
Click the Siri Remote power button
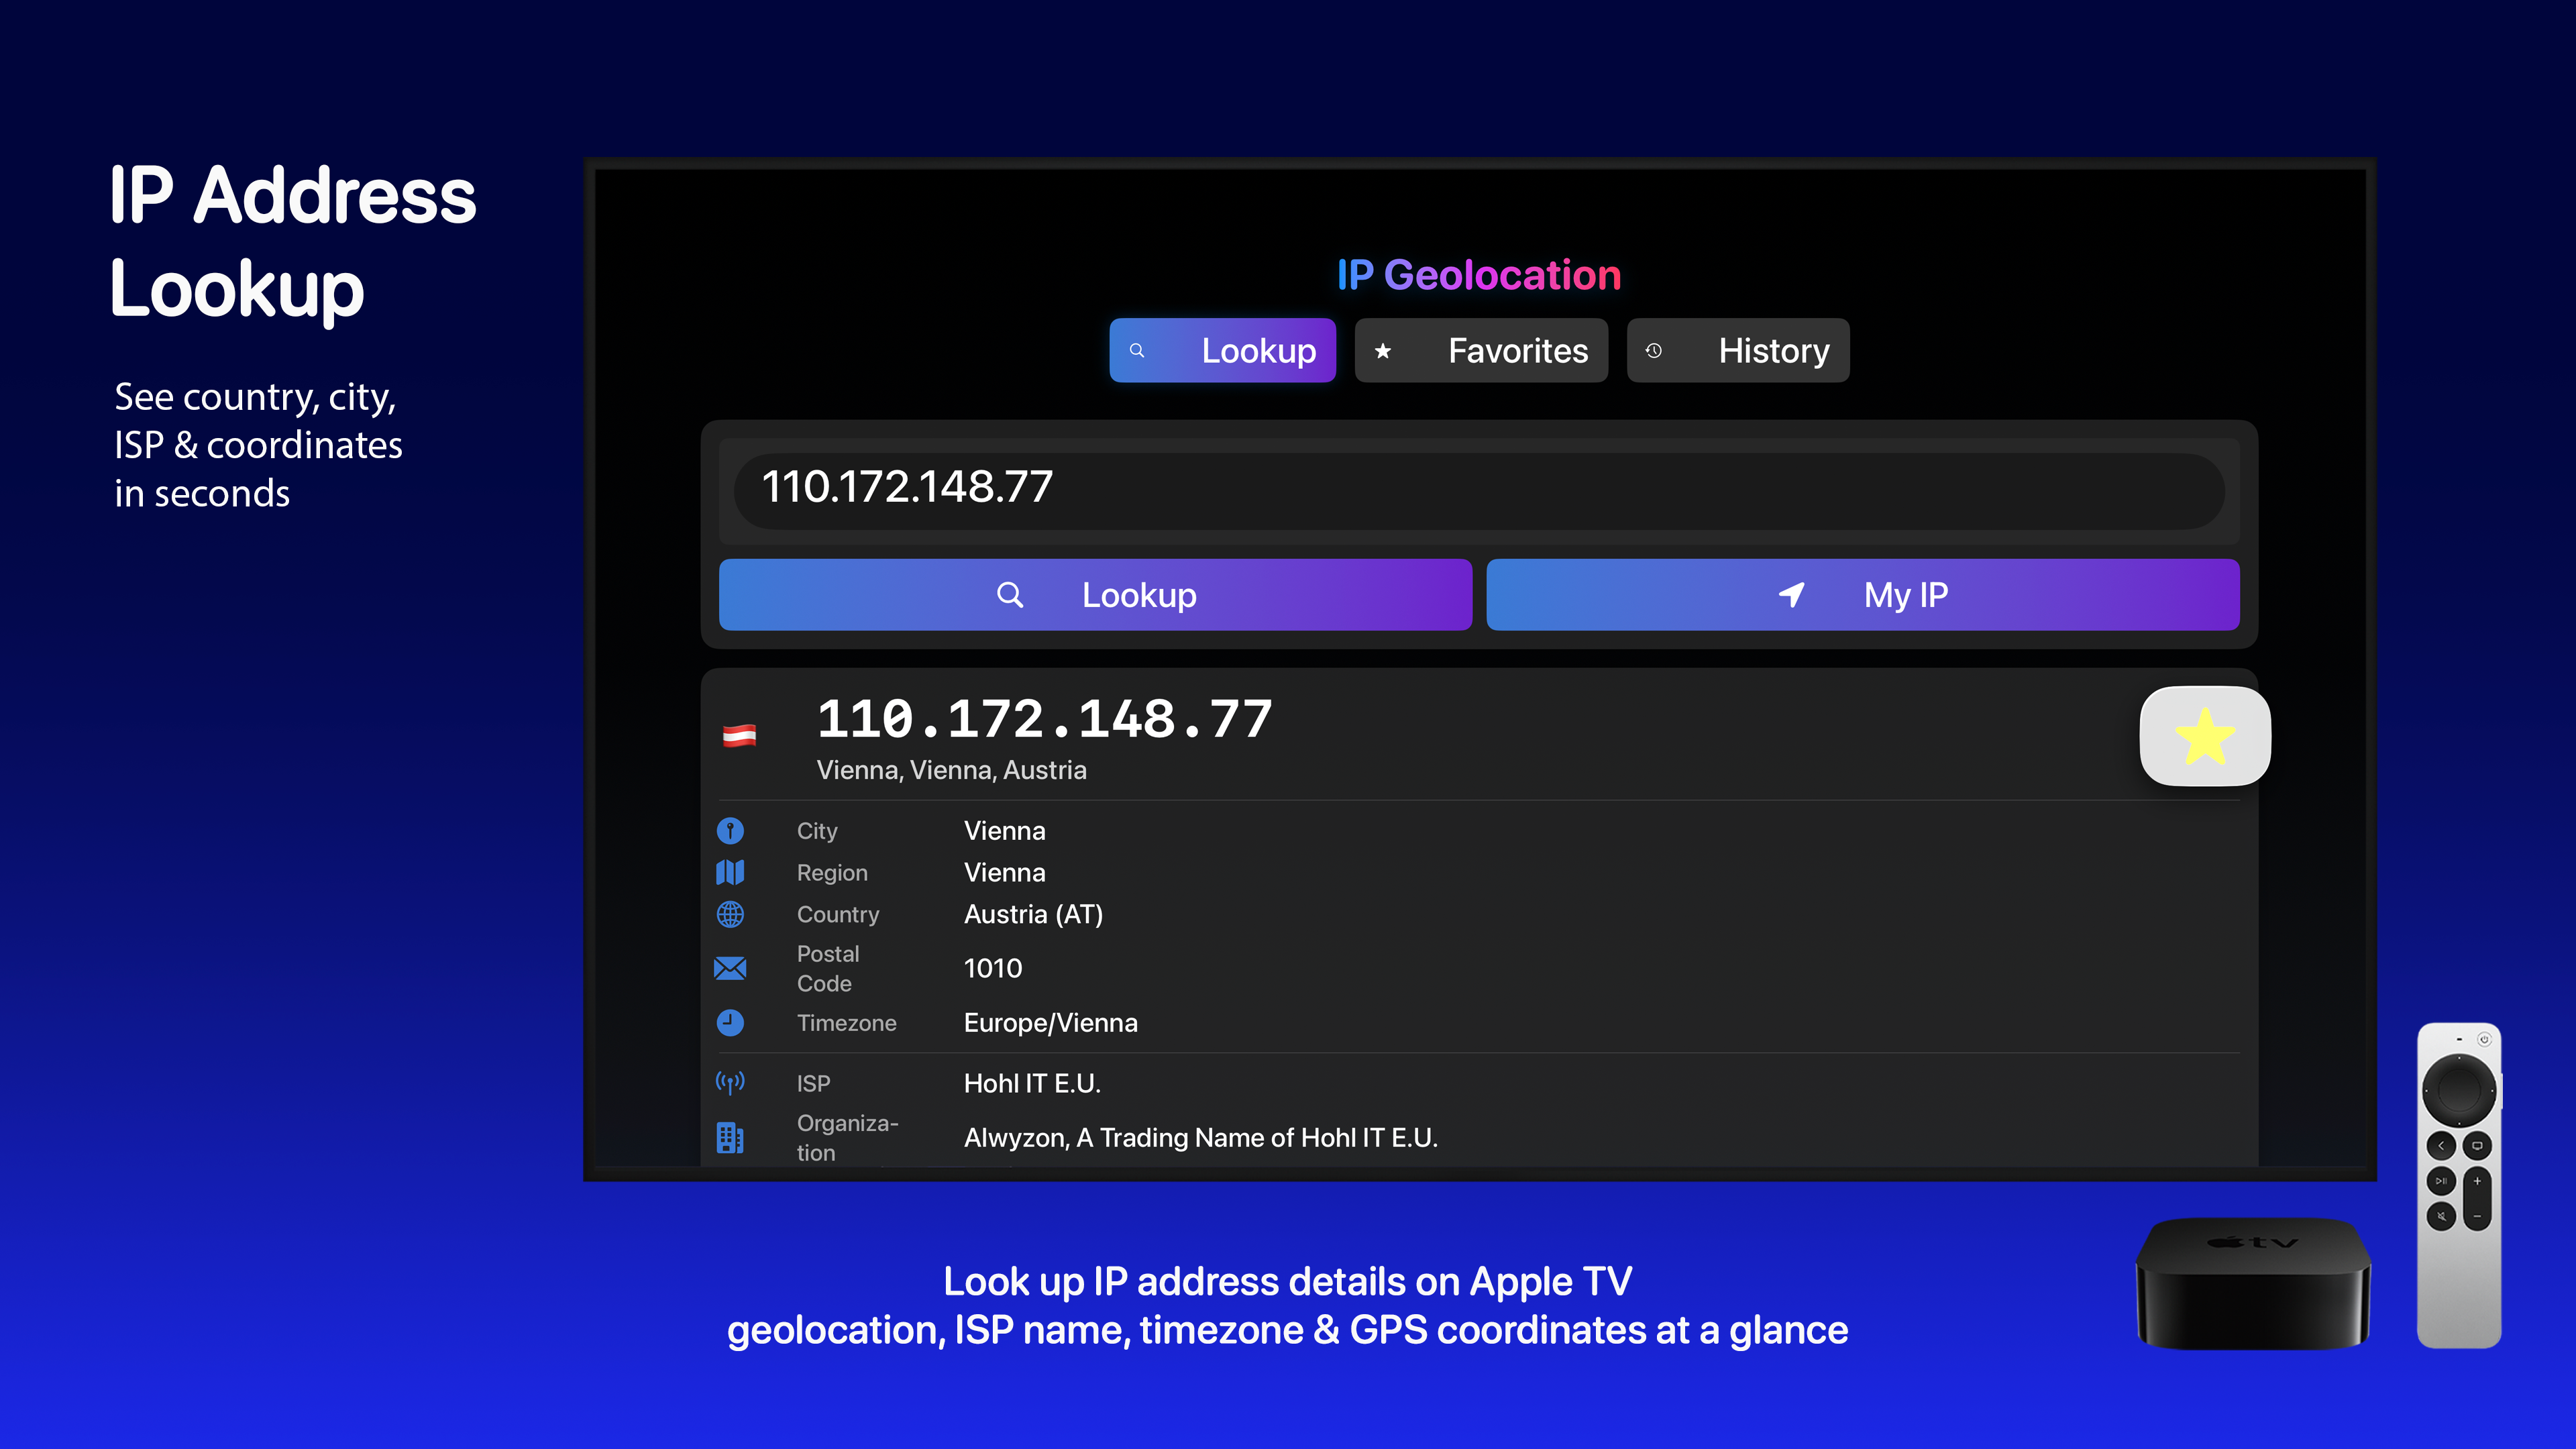[x=2484, y=1039]
